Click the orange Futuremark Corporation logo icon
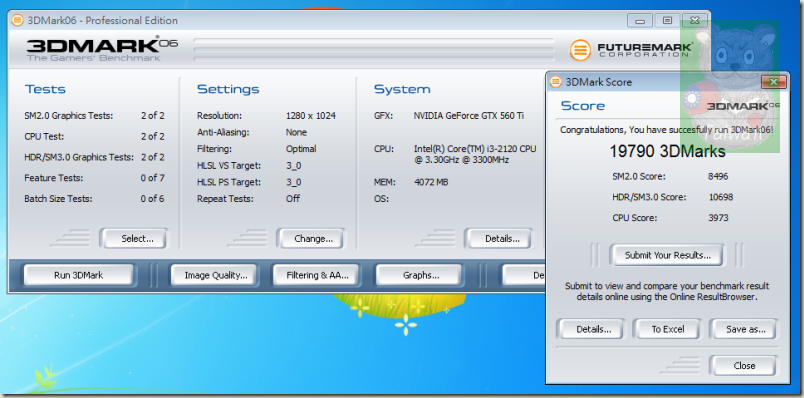 580,50
